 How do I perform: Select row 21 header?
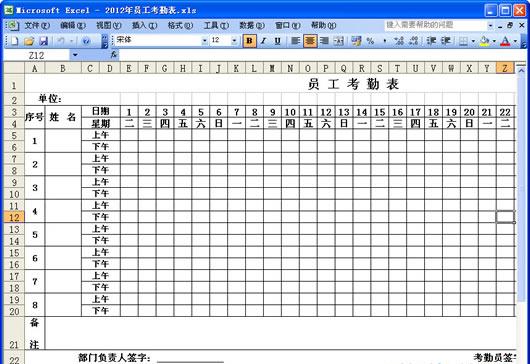[14, 333]
